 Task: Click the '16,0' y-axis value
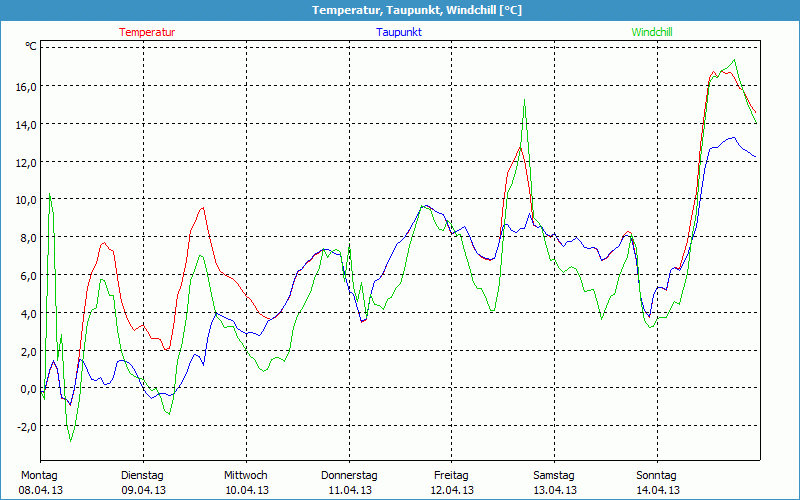(x=26, y=86)
